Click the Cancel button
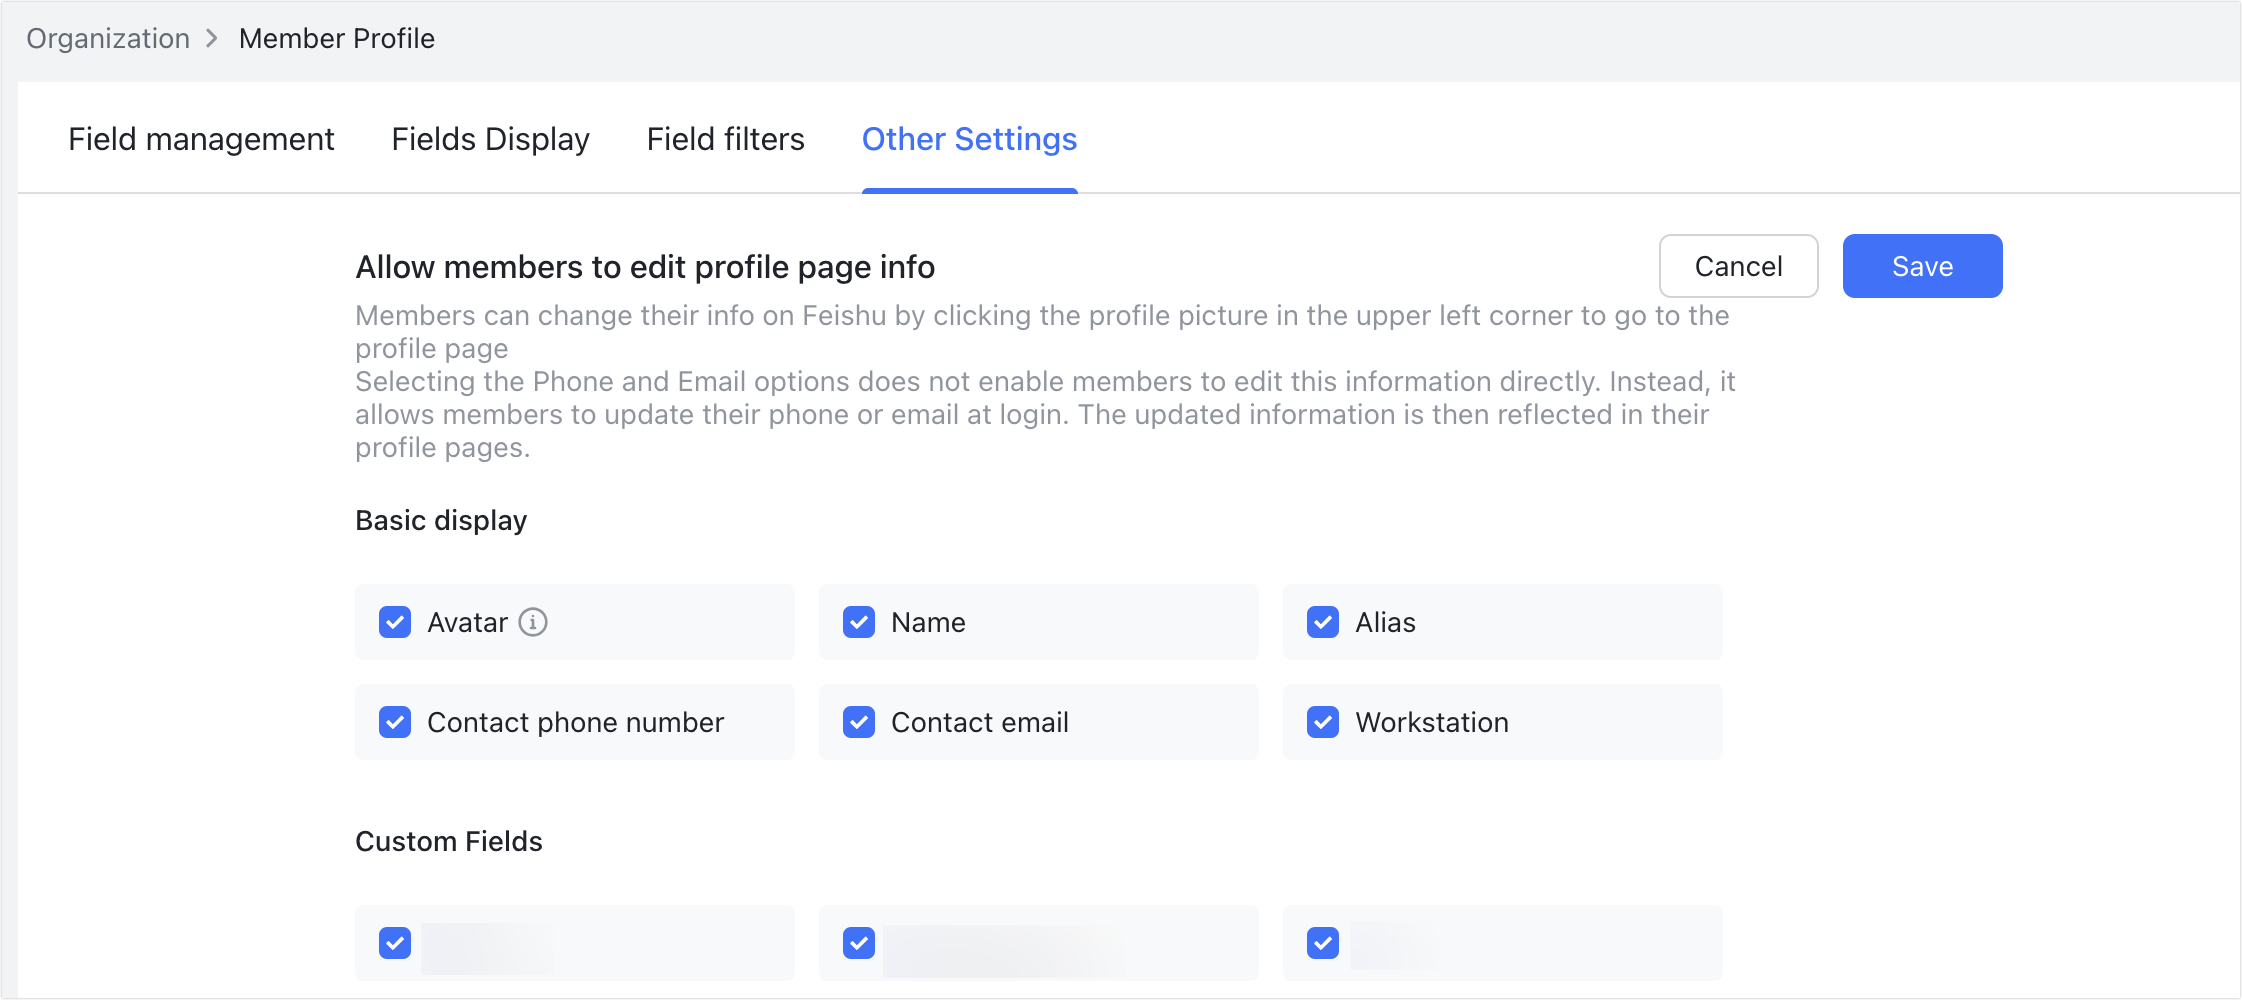Screen dimensions: 2242x1000 click(1738, 266)
